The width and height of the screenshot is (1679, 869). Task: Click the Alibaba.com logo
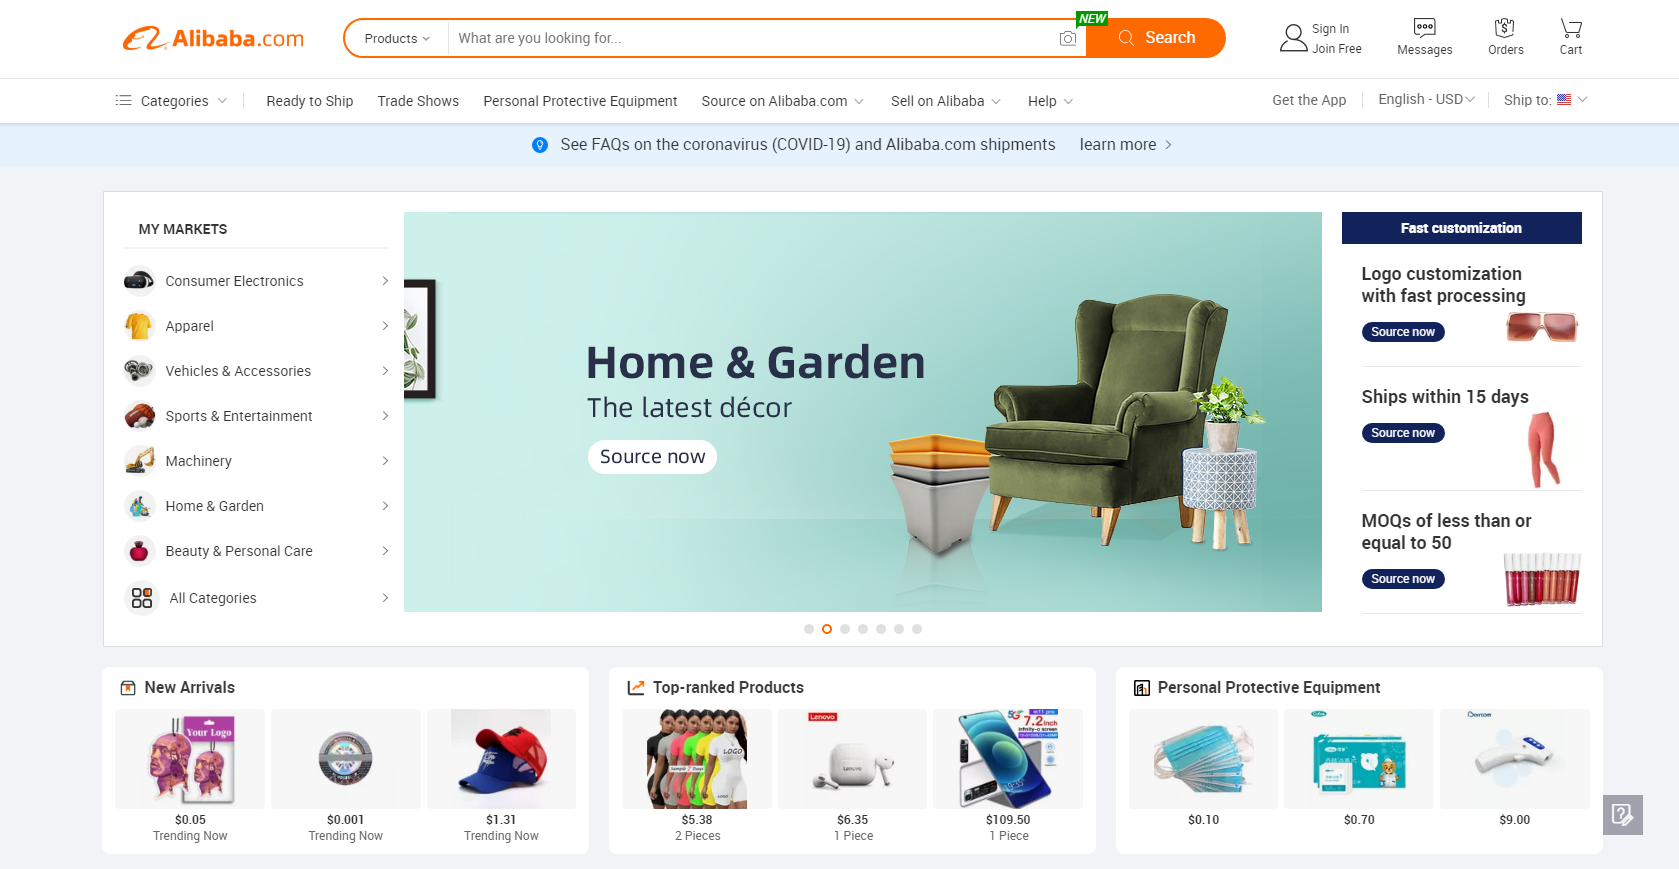tap(213, 38)
